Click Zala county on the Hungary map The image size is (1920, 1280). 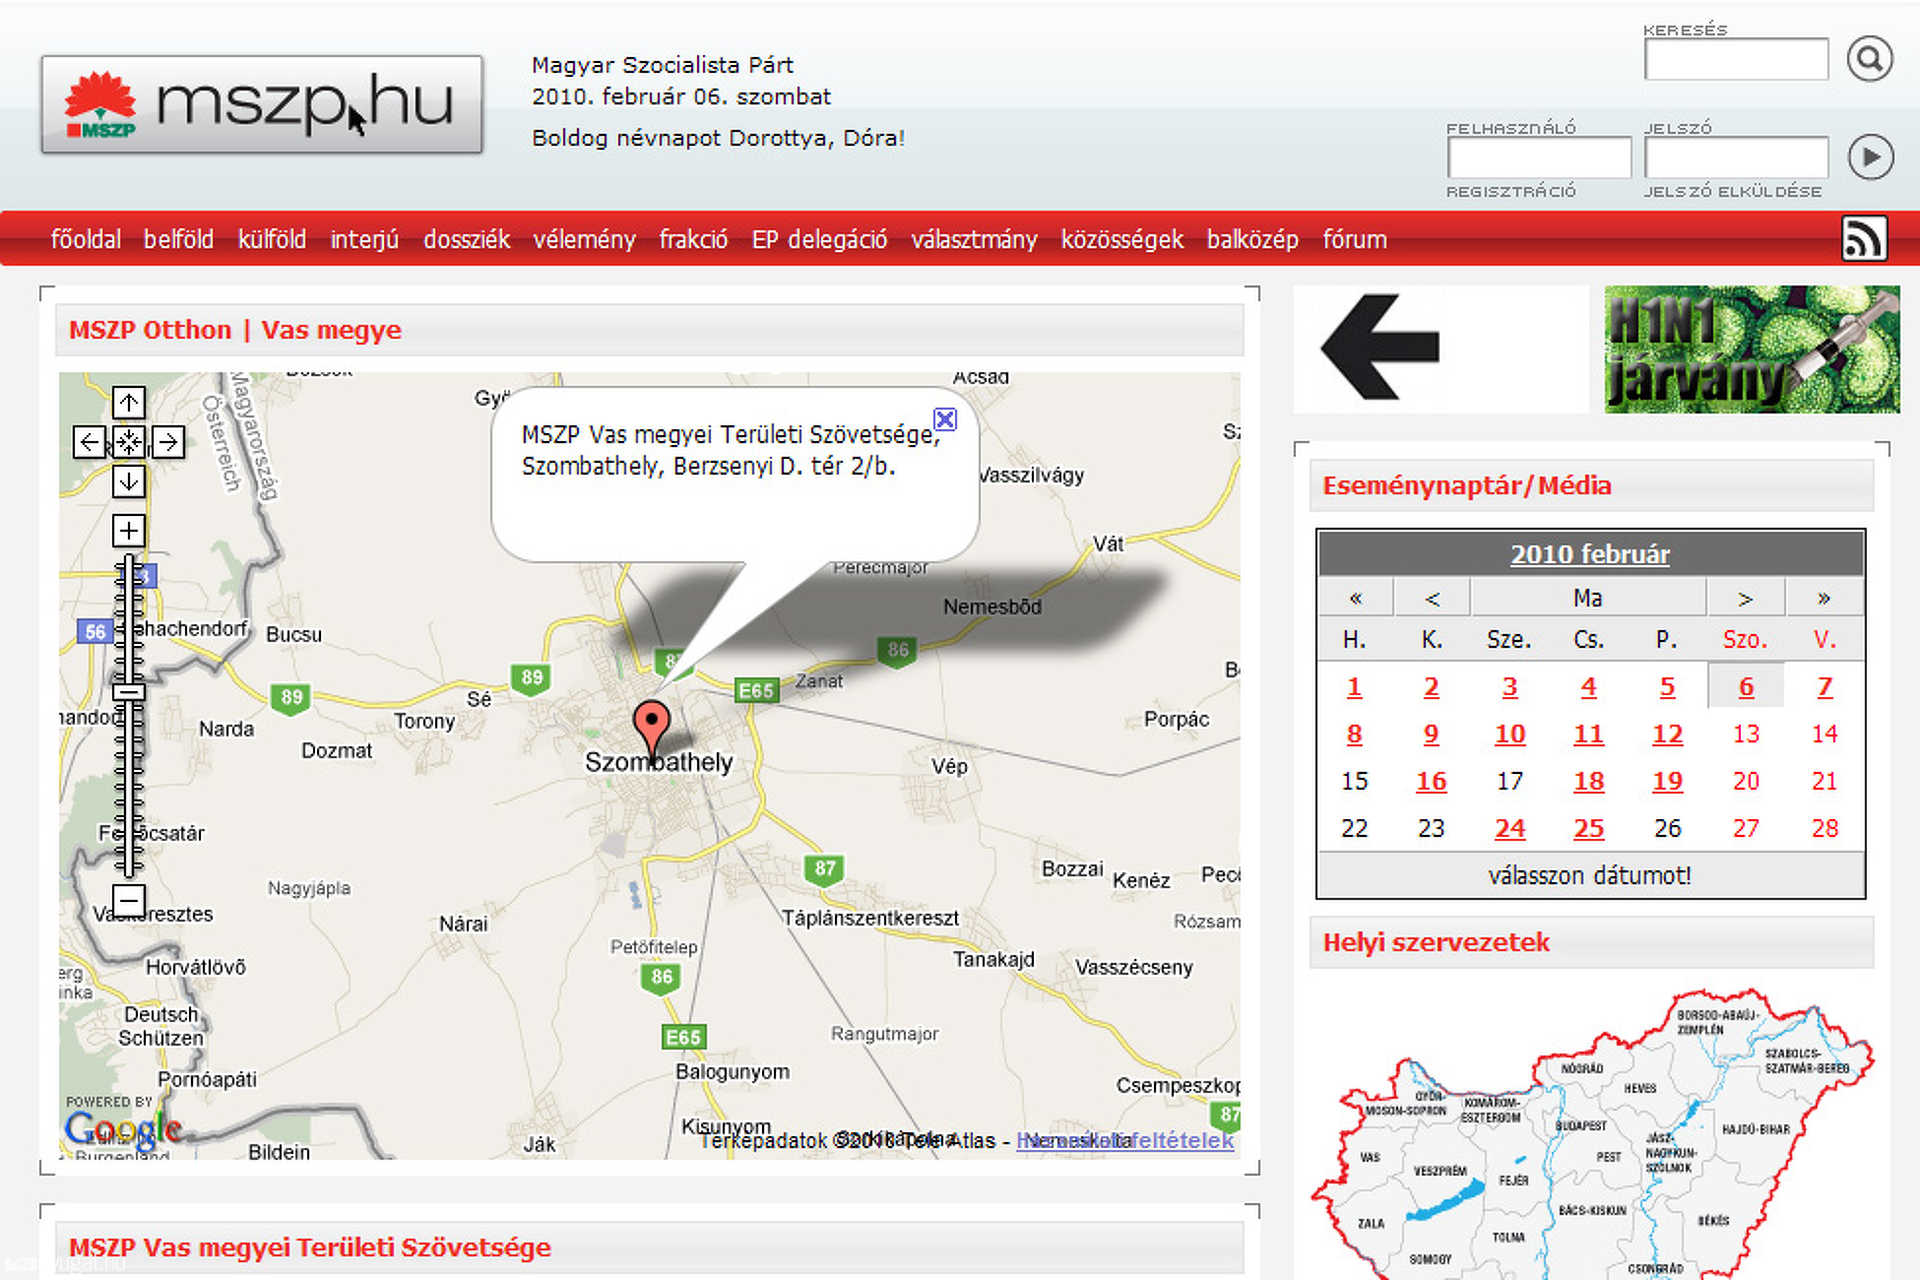pos(1371,1224)
